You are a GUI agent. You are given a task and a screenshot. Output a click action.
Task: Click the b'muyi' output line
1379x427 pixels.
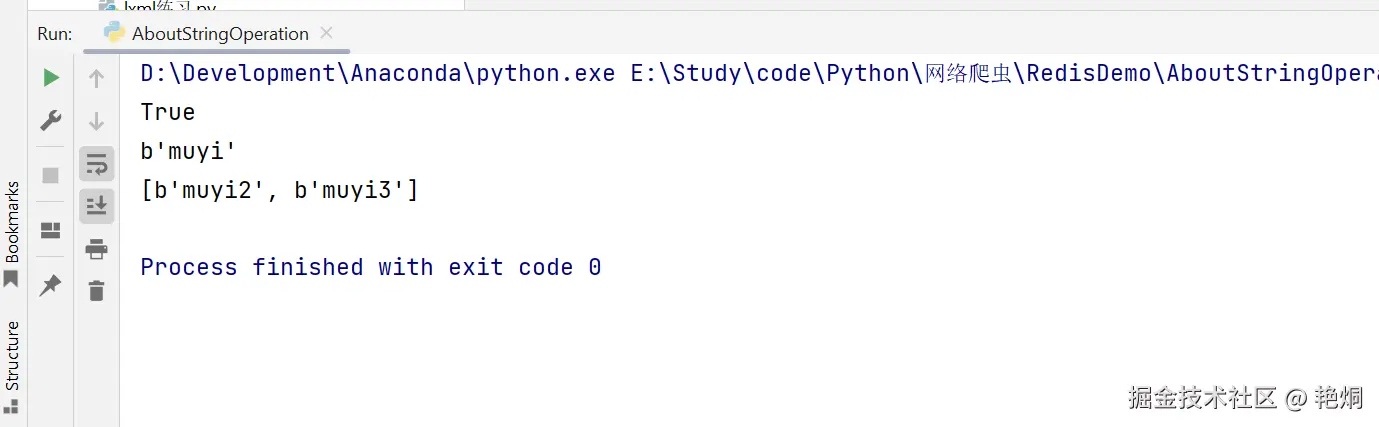click(x=188, y=151)
